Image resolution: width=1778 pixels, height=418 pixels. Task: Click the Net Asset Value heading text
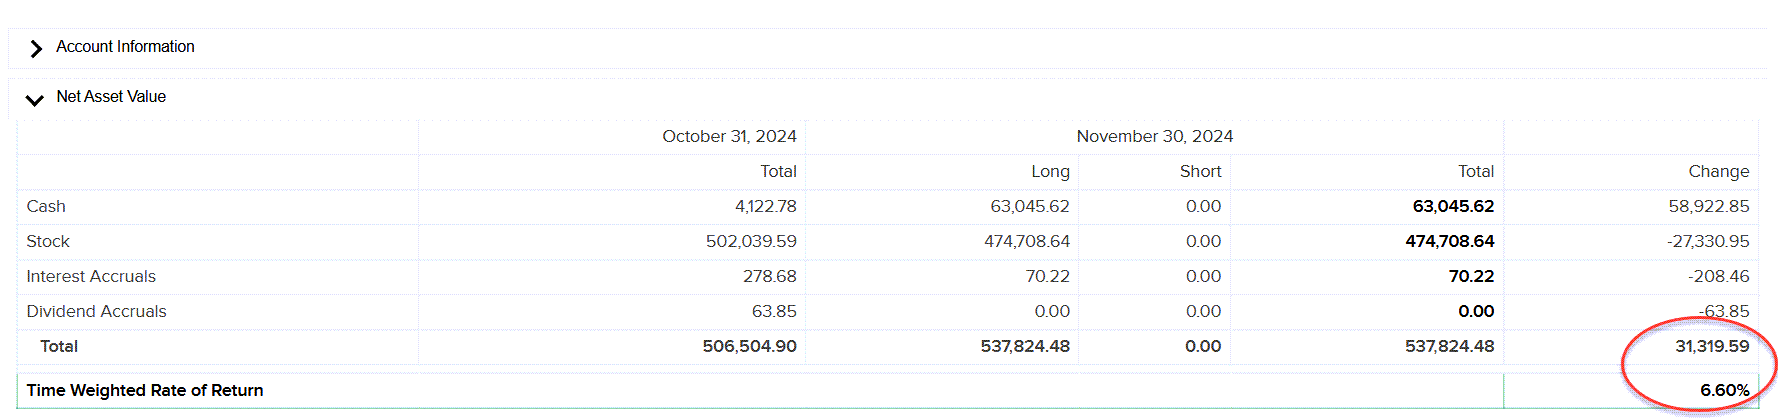click(x=111, y=97)
